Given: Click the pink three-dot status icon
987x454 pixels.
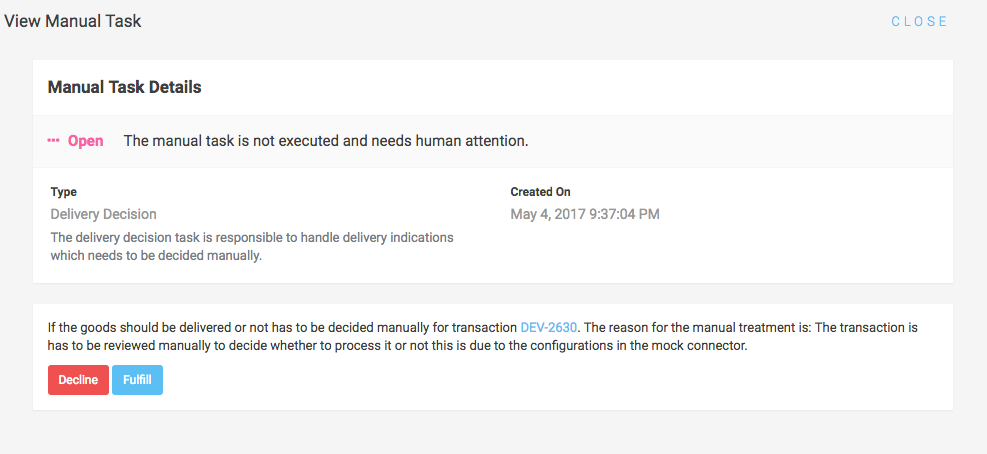Looking at the screenshot, I should [54, 141].
